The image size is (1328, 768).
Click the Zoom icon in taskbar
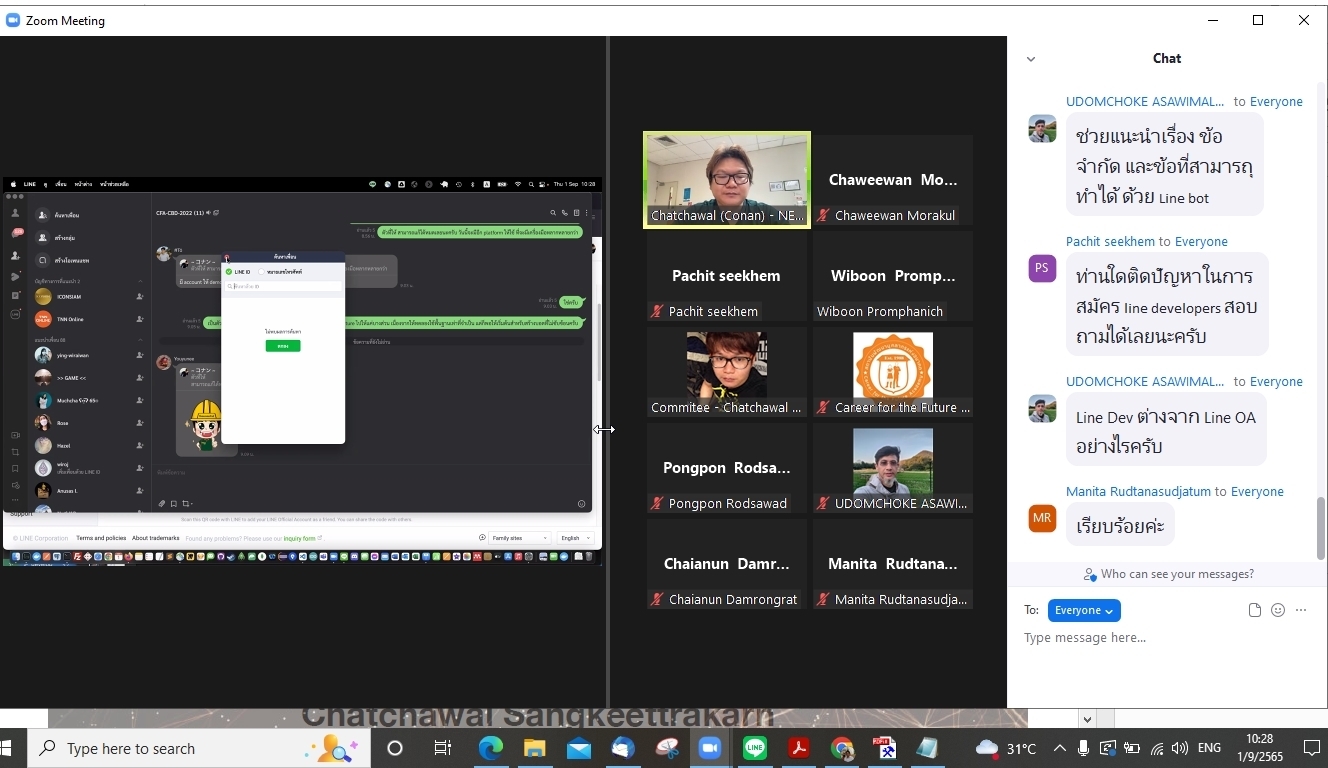(x=710, y=748)
